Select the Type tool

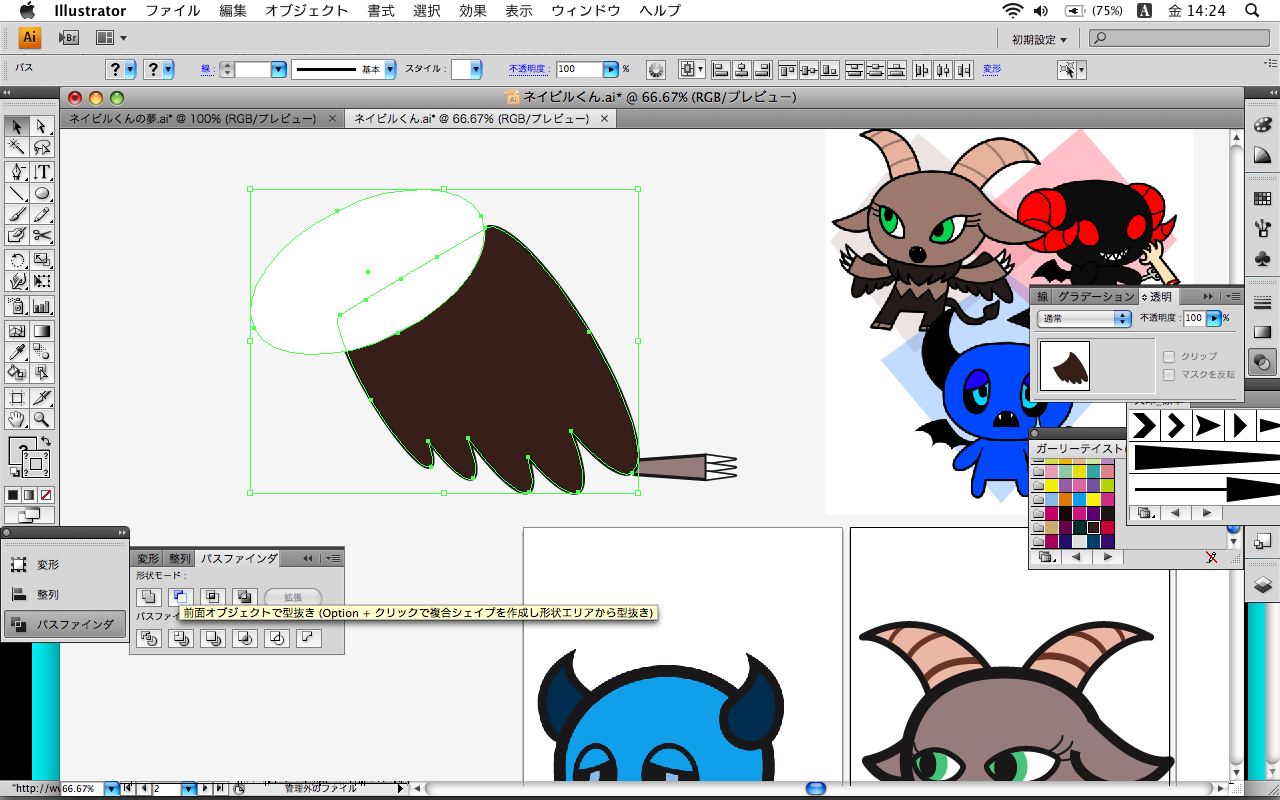click(x=42, y=171)
